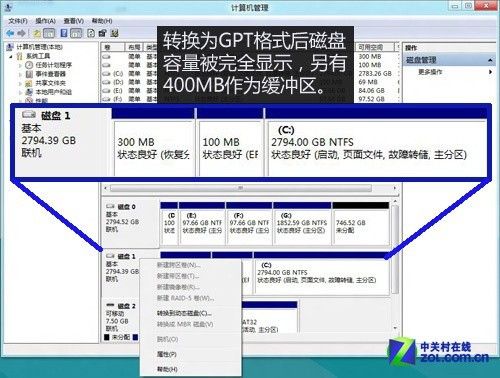500x378 pixels.
Task: Click the drive icon of the (E:) volume row
Action: click(x=106, y=90)
